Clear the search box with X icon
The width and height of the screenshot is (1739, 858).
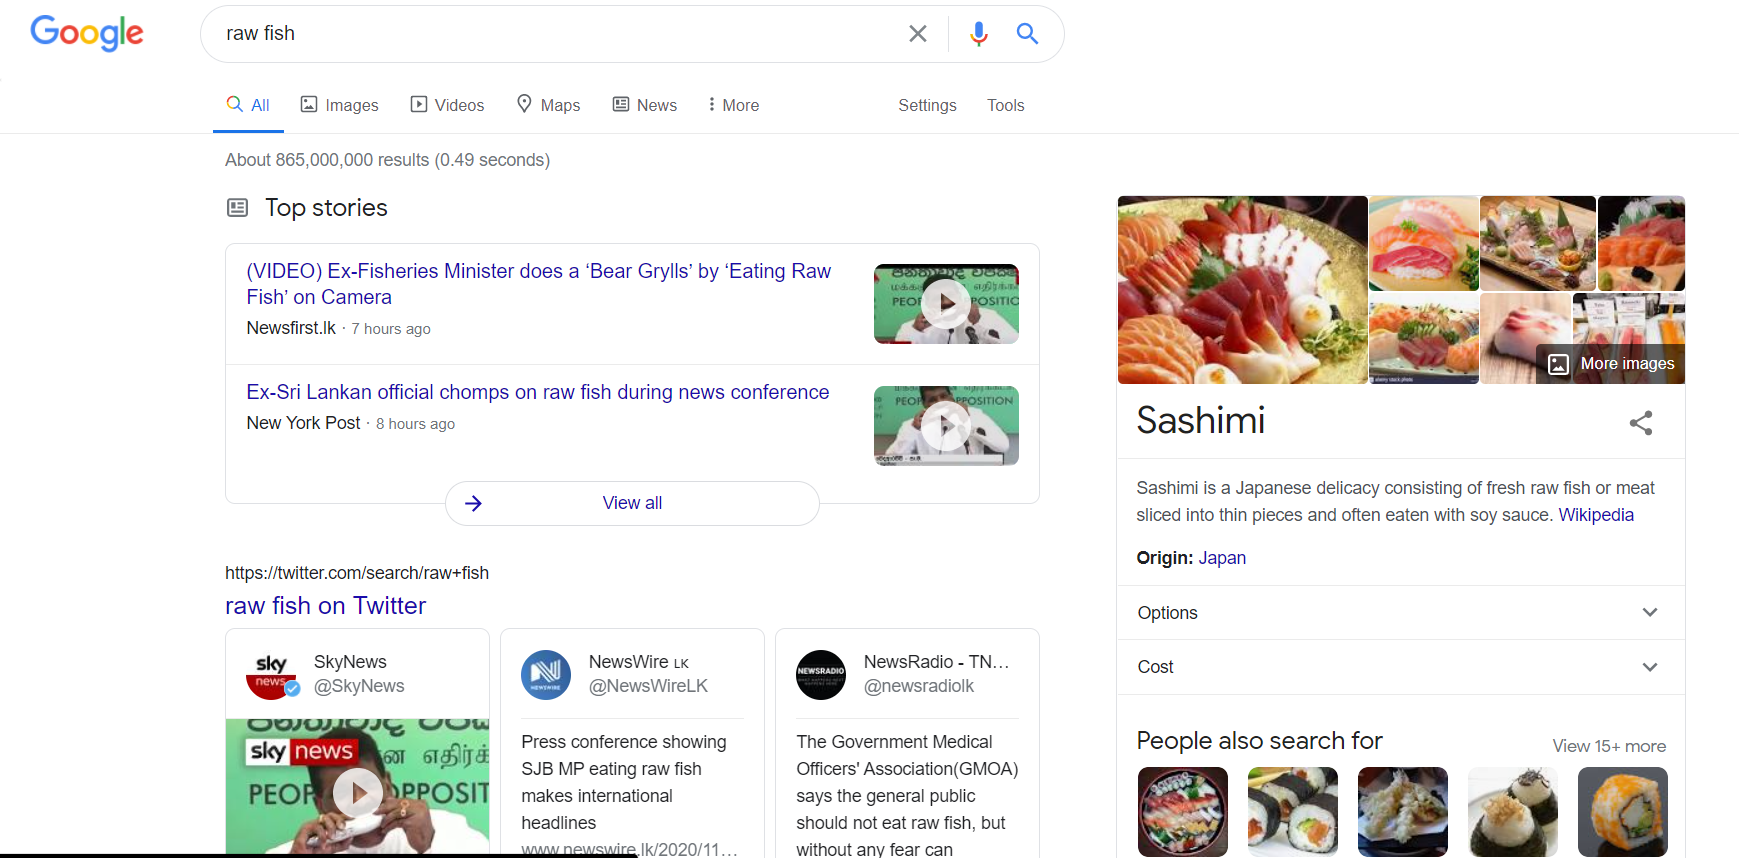point(917,34)
